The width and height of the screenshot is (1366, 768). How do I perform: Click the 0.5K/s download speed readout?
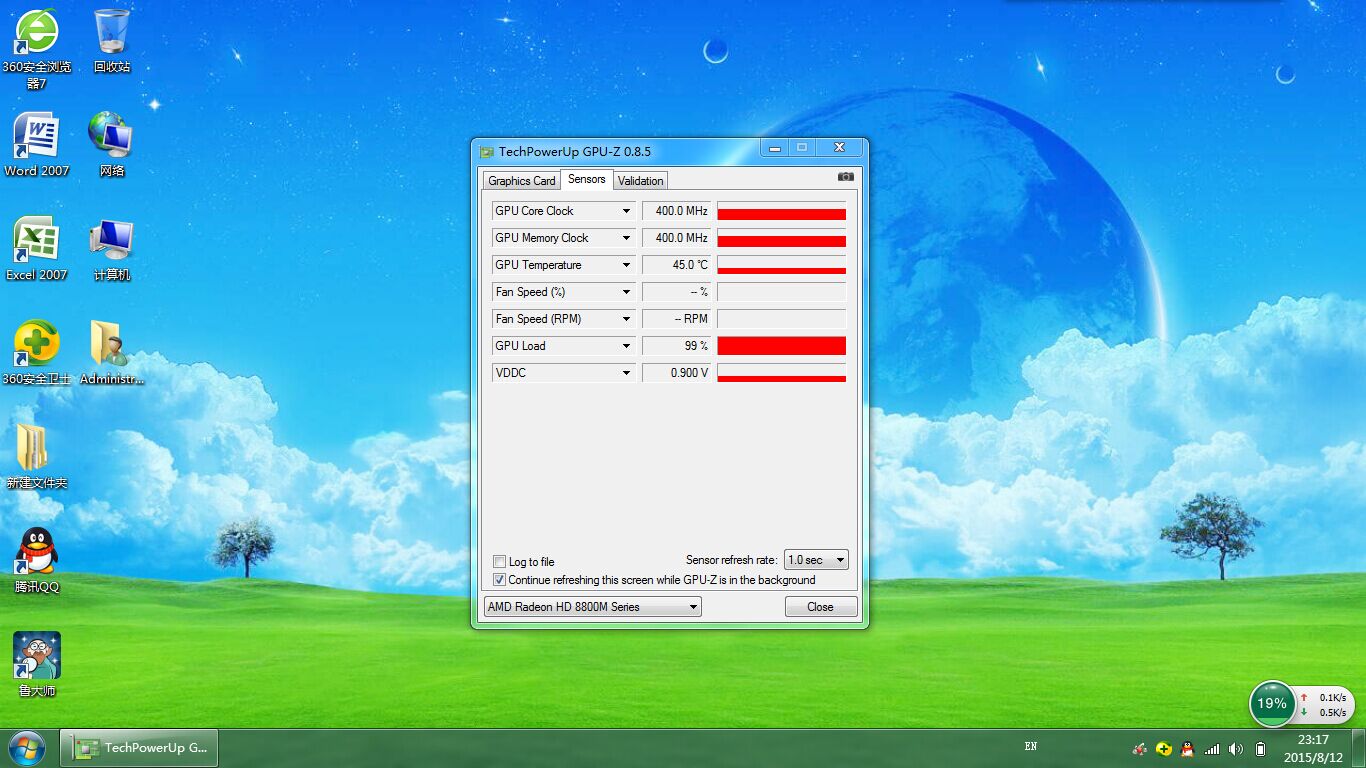coord(1332,712)
